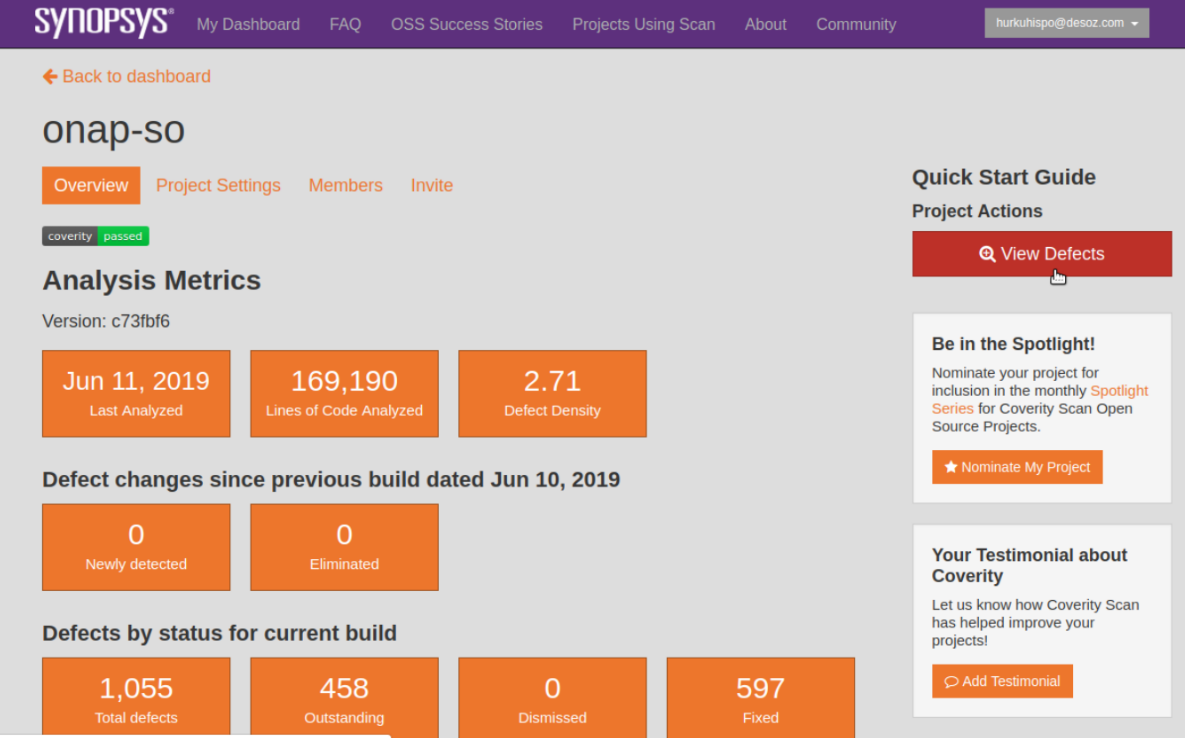Click the speech bubble icon on Add Testimonial

951,681
